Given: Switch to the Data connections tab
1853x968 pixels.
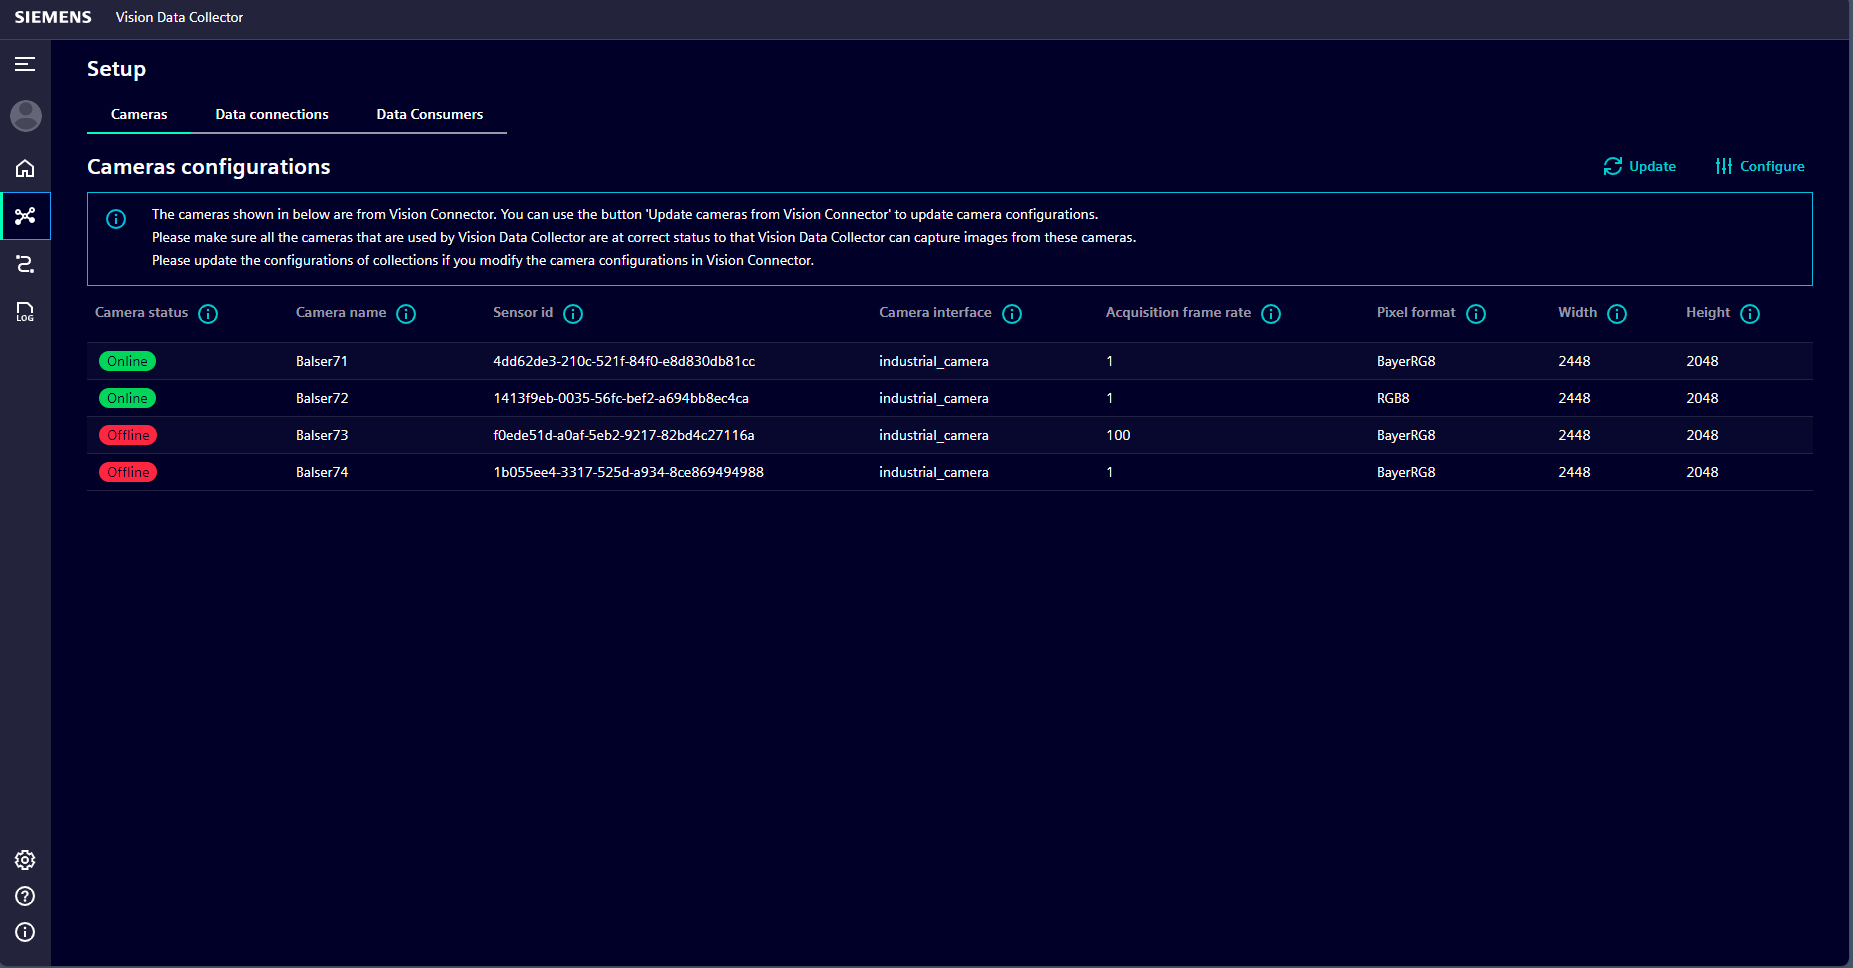Looking at the screenshot, I should [x=272, y=115].
